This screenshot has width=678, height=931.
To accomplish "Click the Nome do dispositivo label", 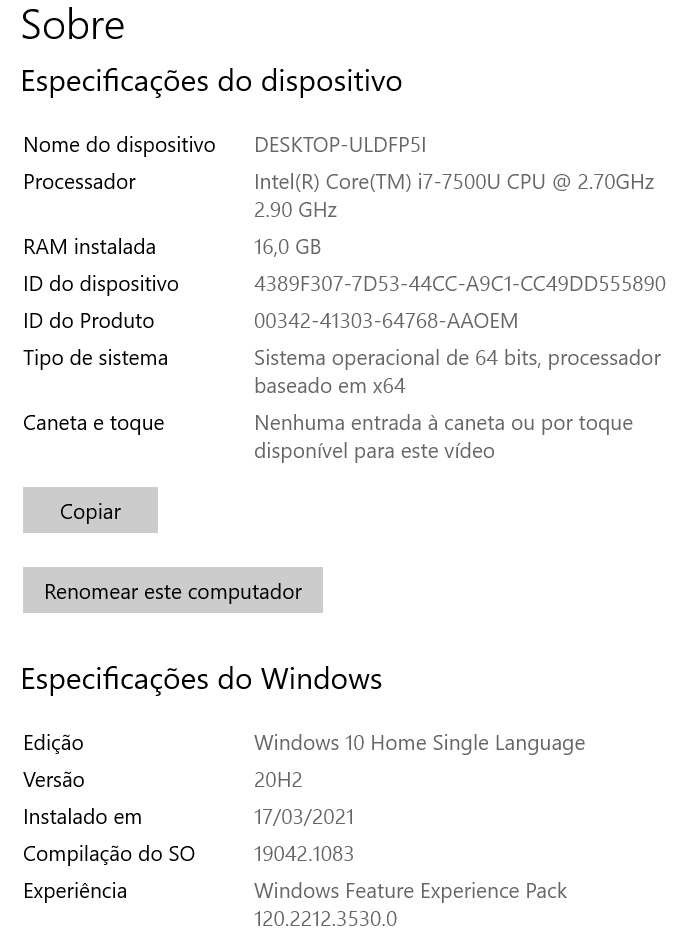I will 119,145.
